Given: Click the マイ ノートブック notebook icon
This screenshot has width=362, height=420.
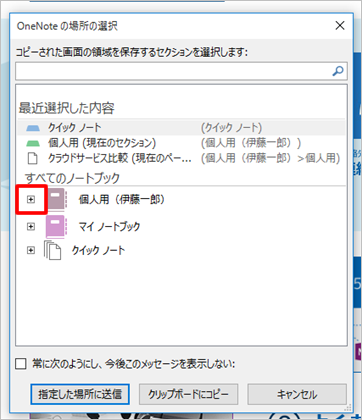Looking at the screenshot, I should click(x=56, y=226).
